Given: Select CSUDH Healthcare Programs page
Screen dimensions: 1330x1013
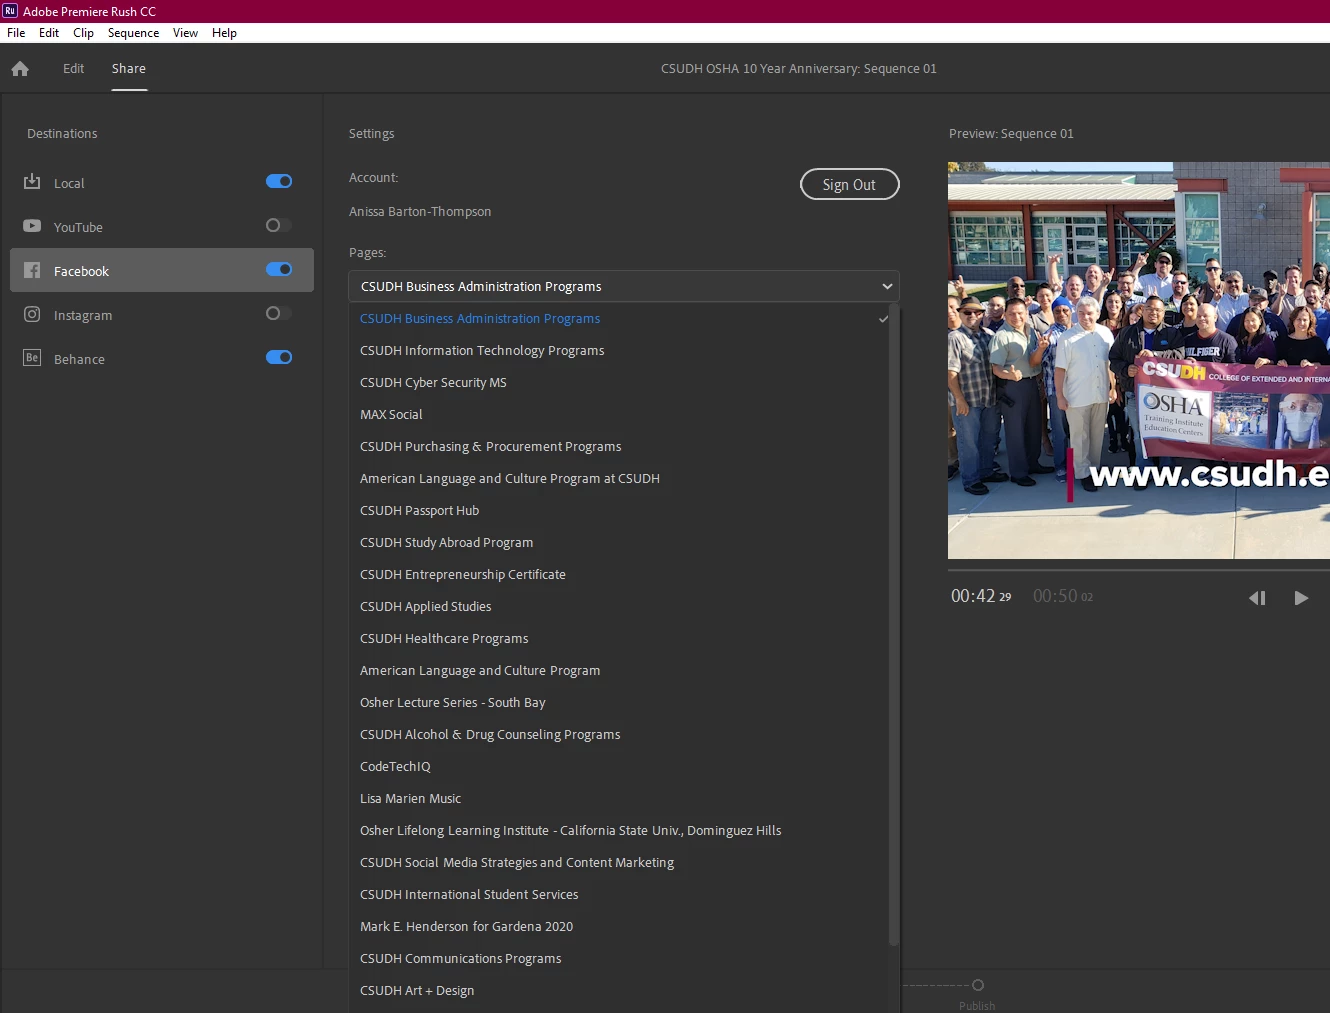Looking at the screenshot, I should (619, 638).
